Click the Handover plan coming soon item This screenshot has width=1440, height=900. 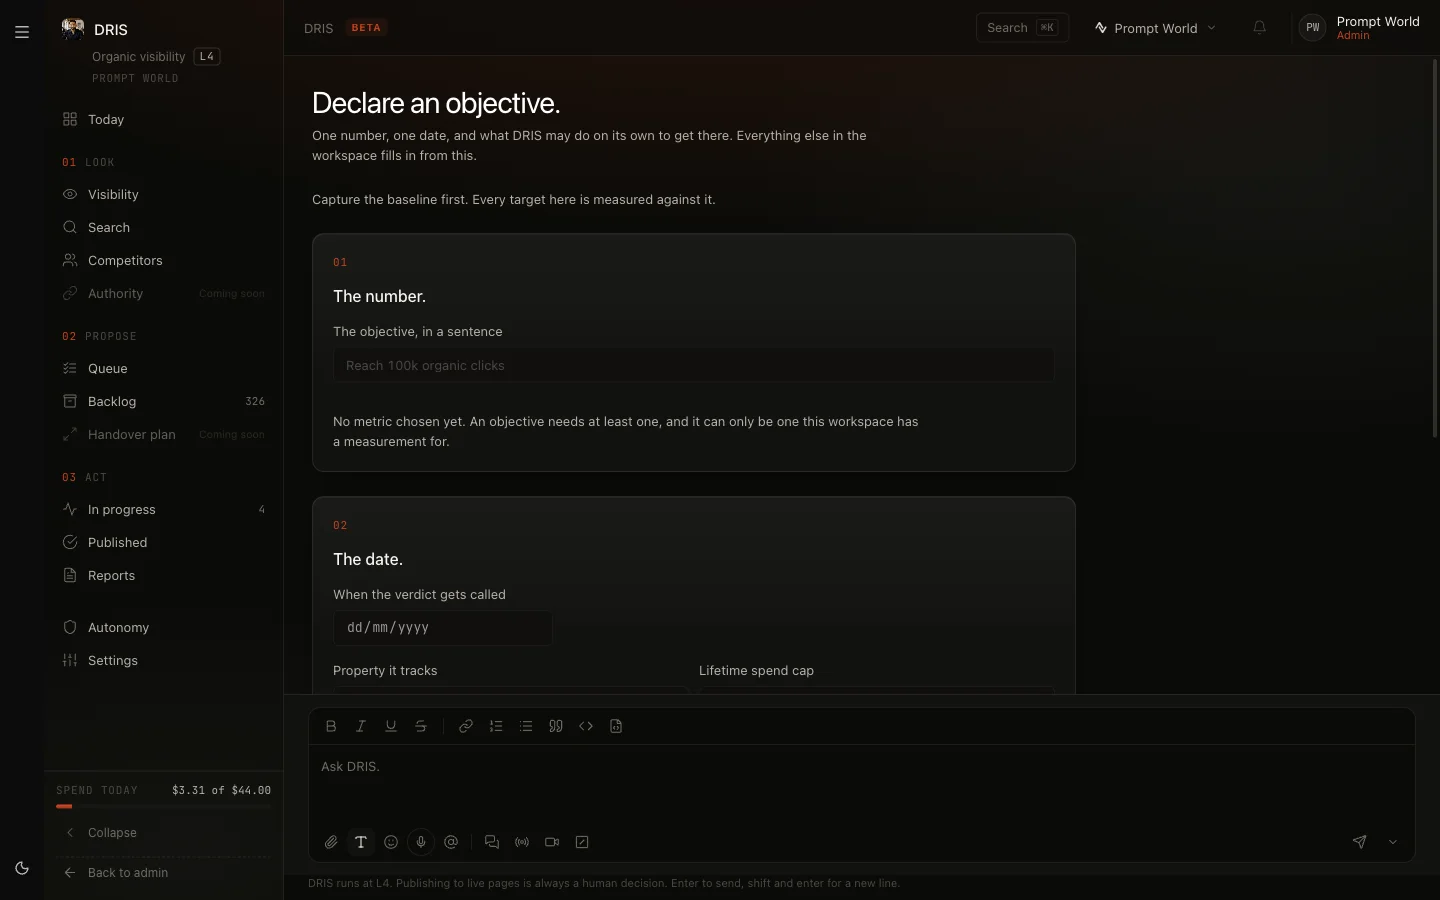(x=163, y=434)
